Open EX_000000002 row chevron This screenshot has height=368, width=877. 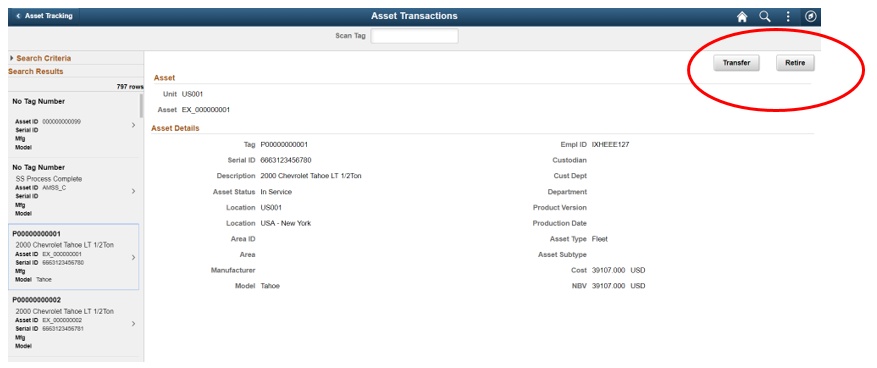[133, 323]
